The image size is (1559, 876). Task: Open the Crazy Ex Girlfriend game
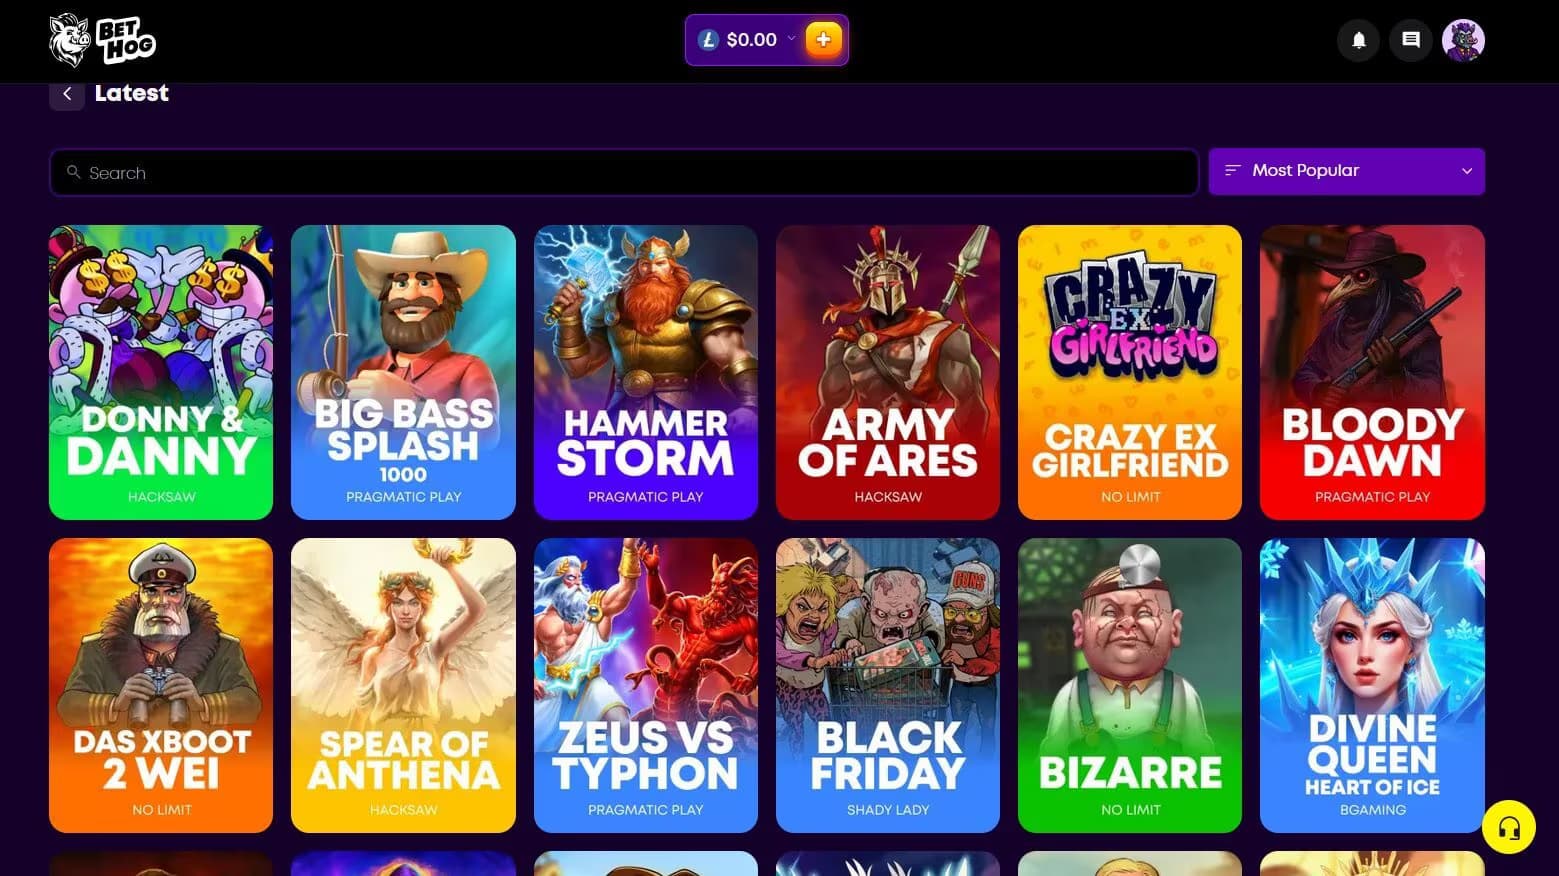click(x=1130, y=372)
